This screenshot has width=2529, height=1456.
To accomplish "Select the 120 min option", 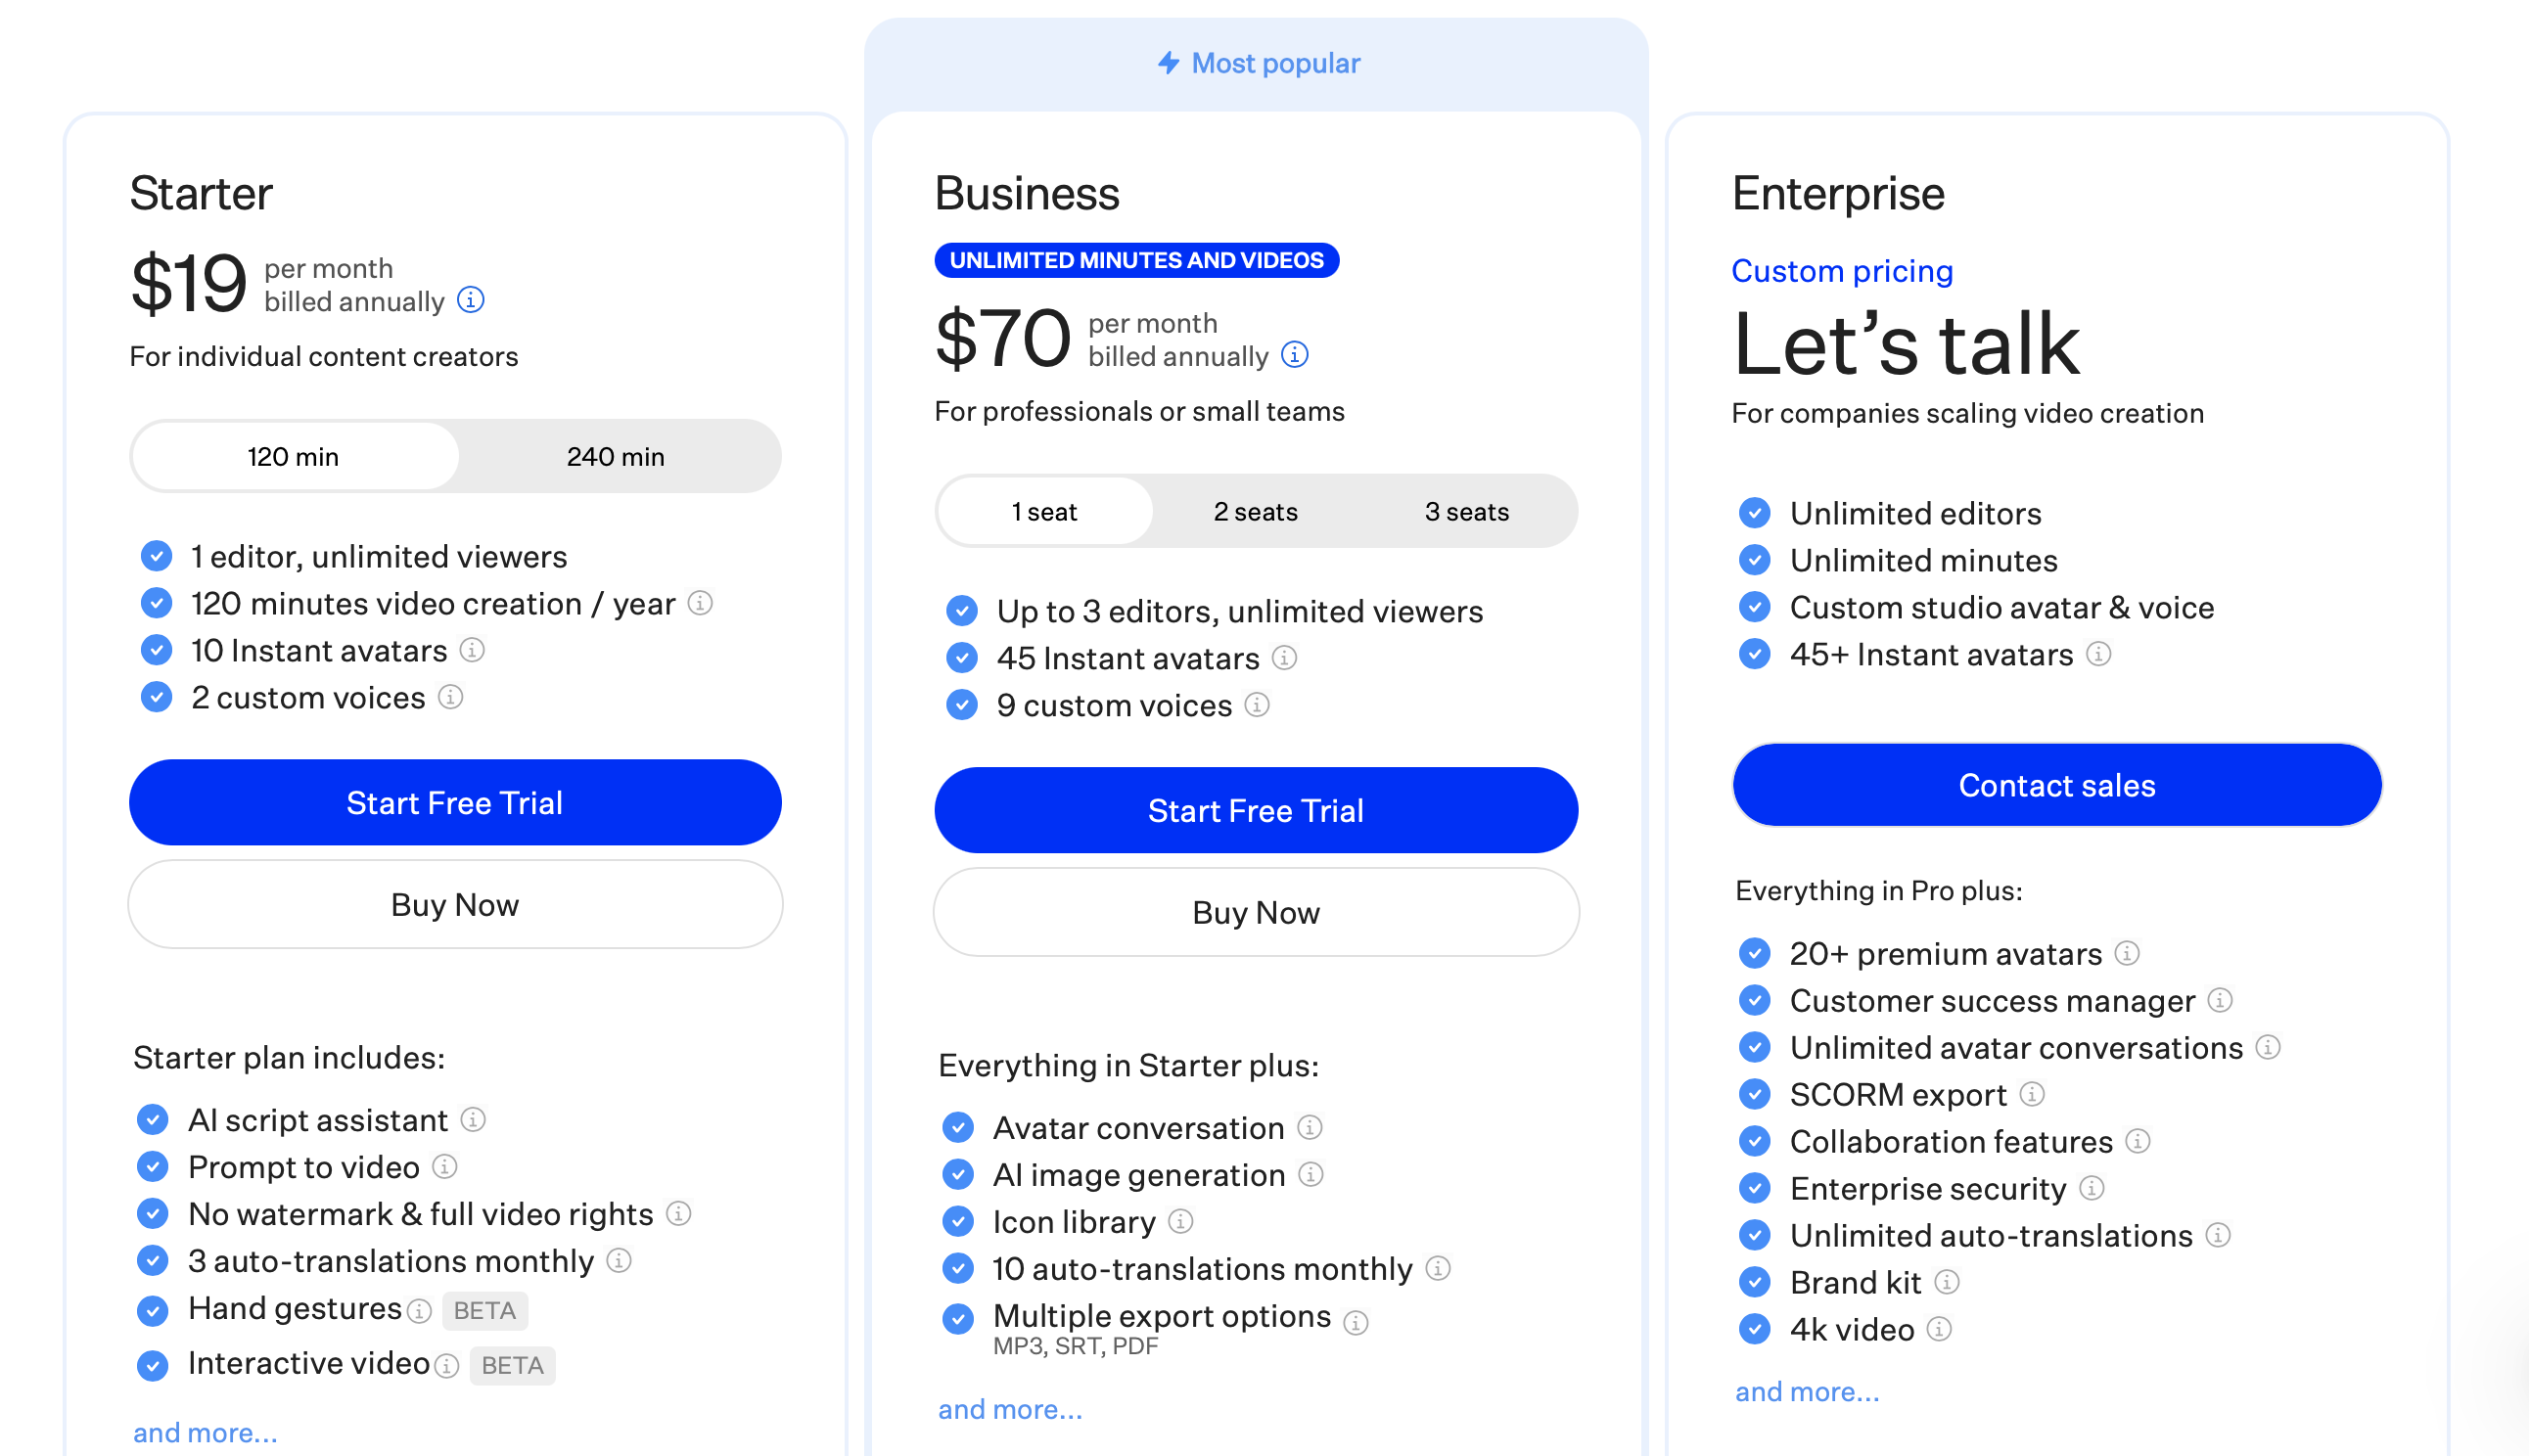I will click(294, 457).
